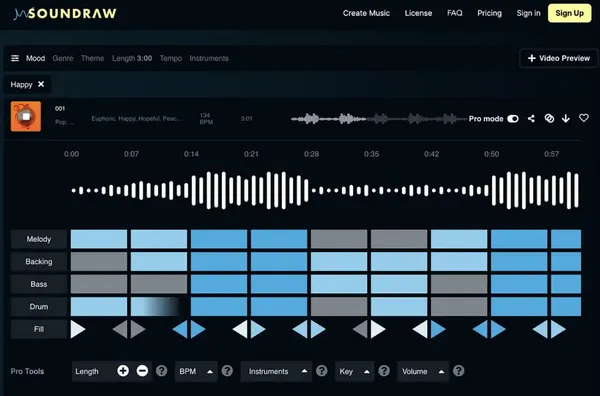
Task: Open the FAQ page
Action: [x=455, y=13]
